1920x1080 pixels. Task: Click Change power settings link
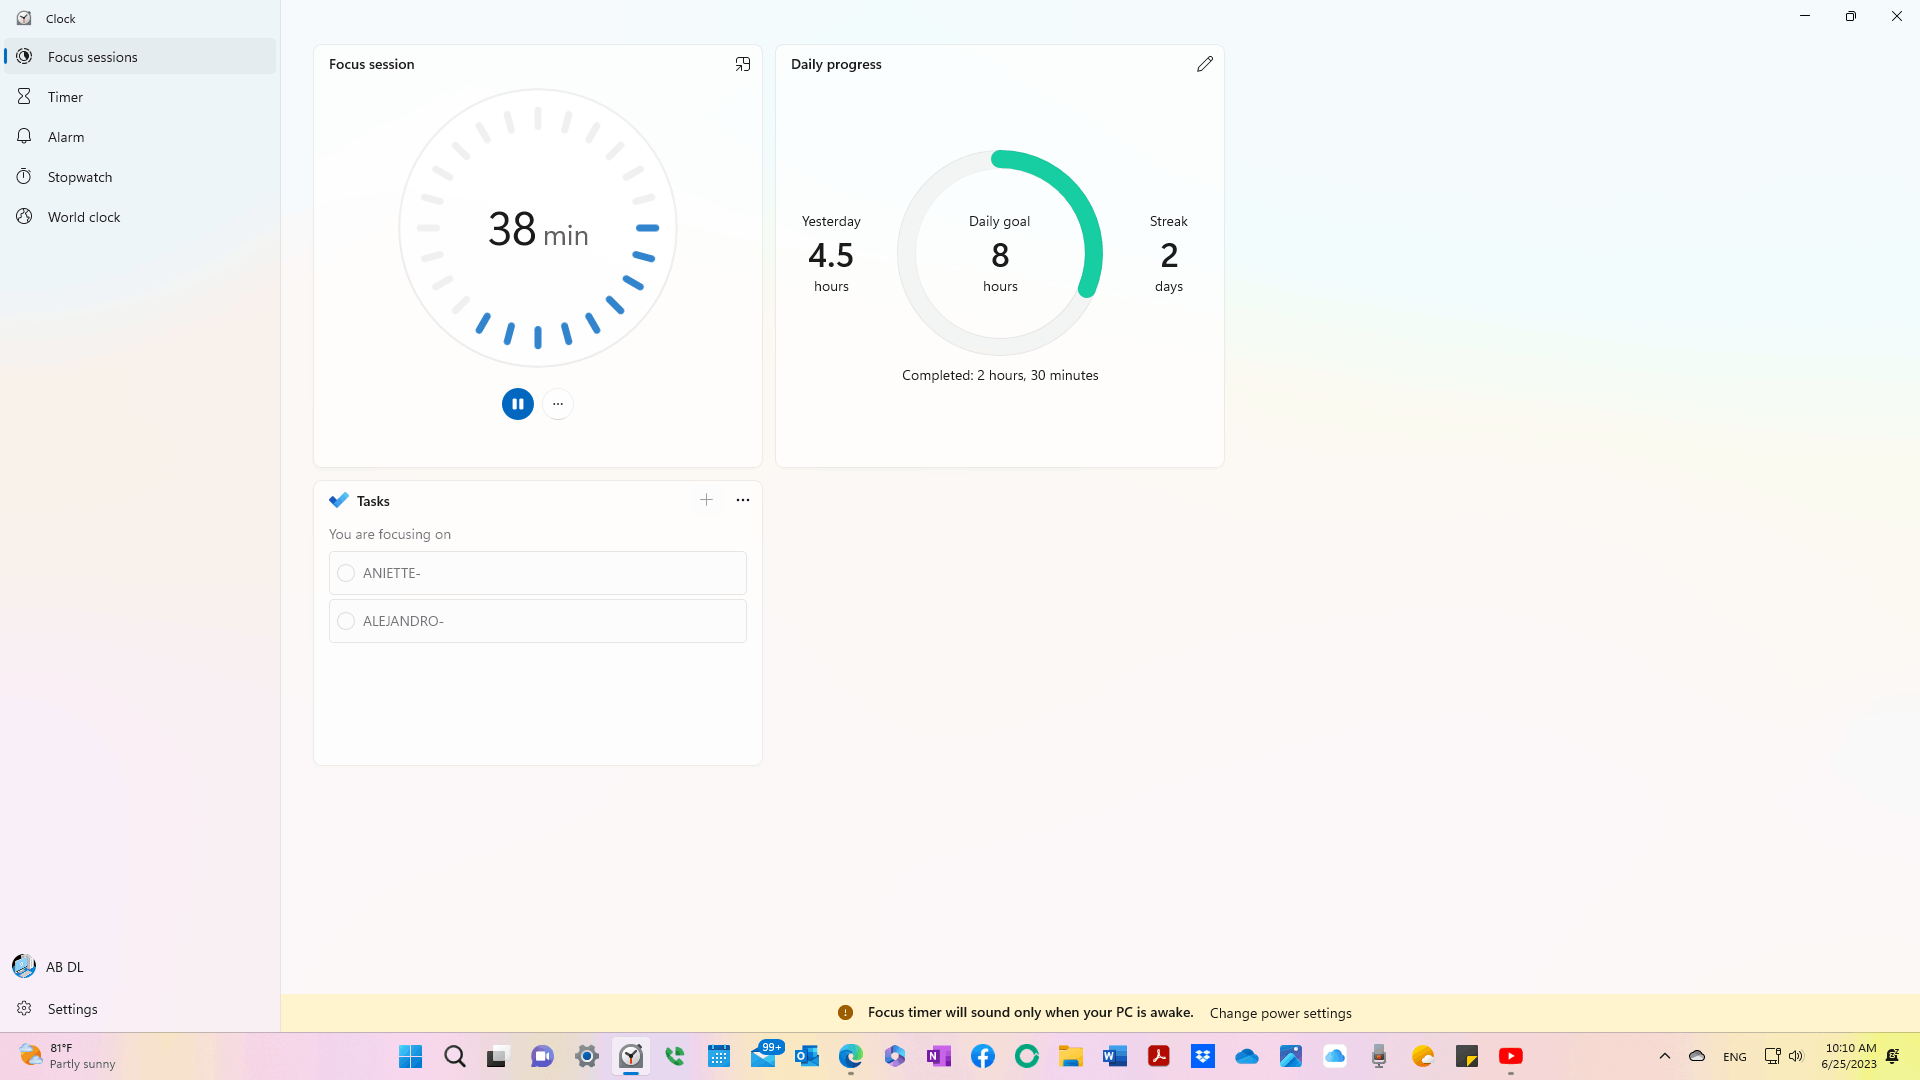point(1280,1013)
